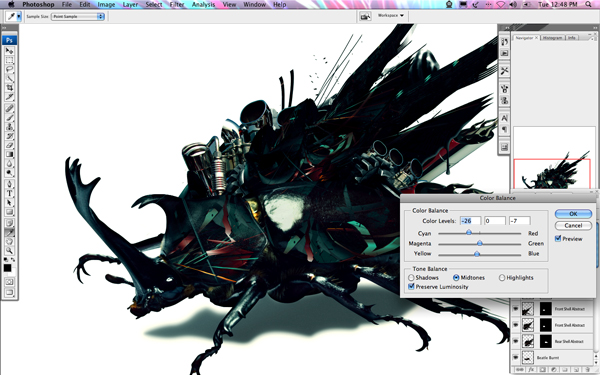Viewport: 600px width, 375px height.
Task: Confirm Color Balance with OK
Action: click(573, 214)
